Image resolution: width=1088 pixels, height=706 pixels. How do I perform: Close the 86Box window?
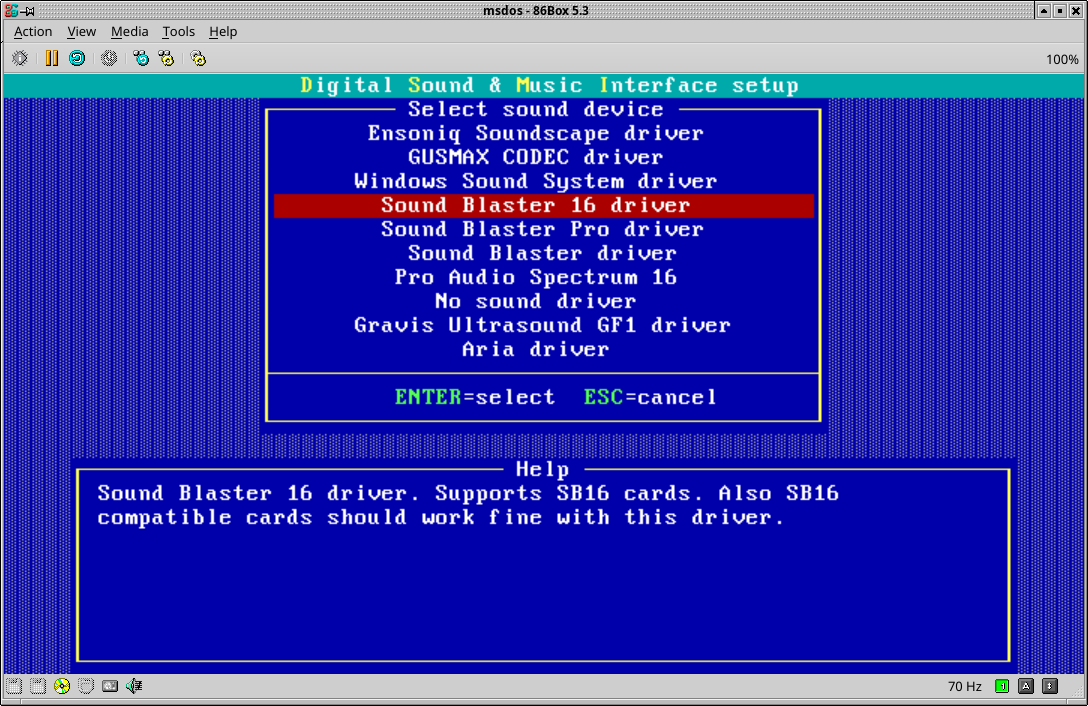click(1076, 10)
